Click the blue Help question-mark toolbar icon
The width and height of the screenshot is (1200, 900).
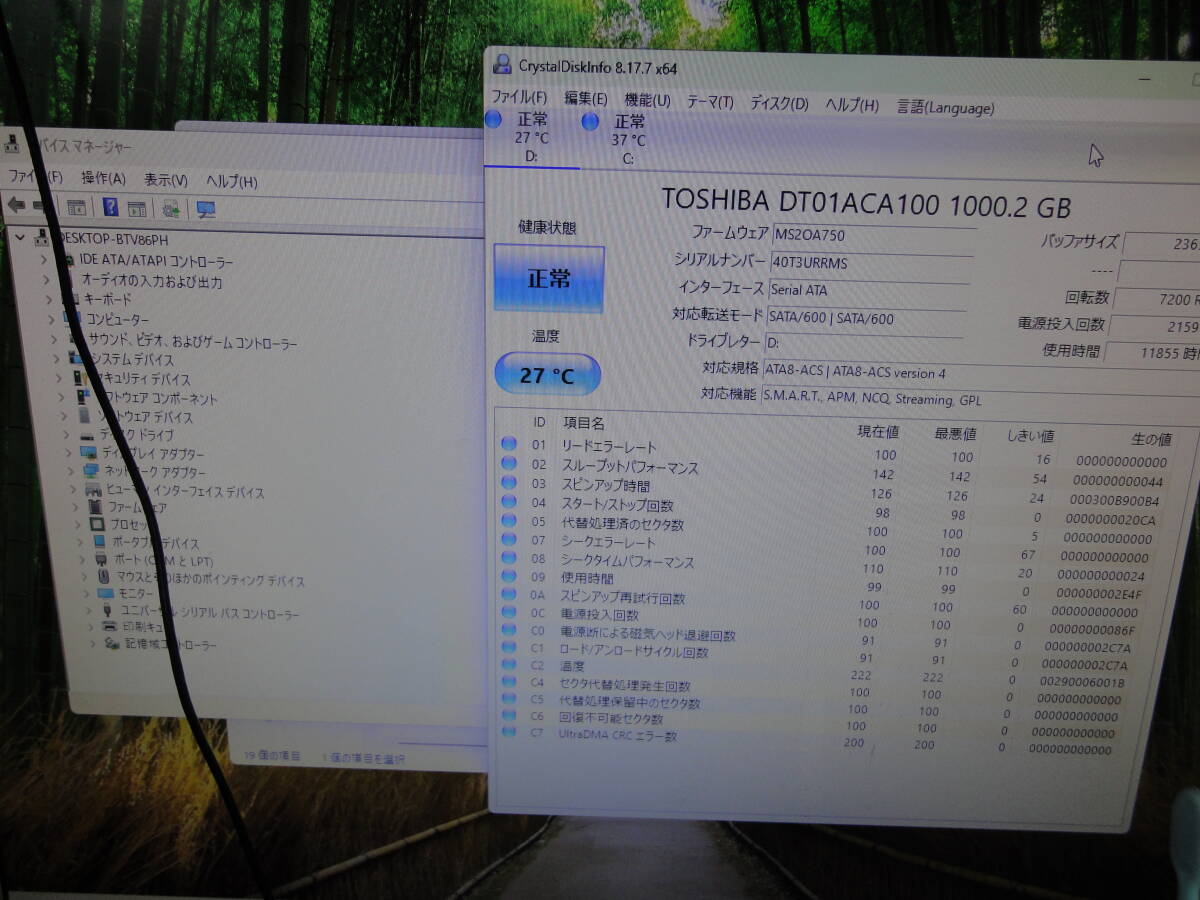click(x=110, y=207)
